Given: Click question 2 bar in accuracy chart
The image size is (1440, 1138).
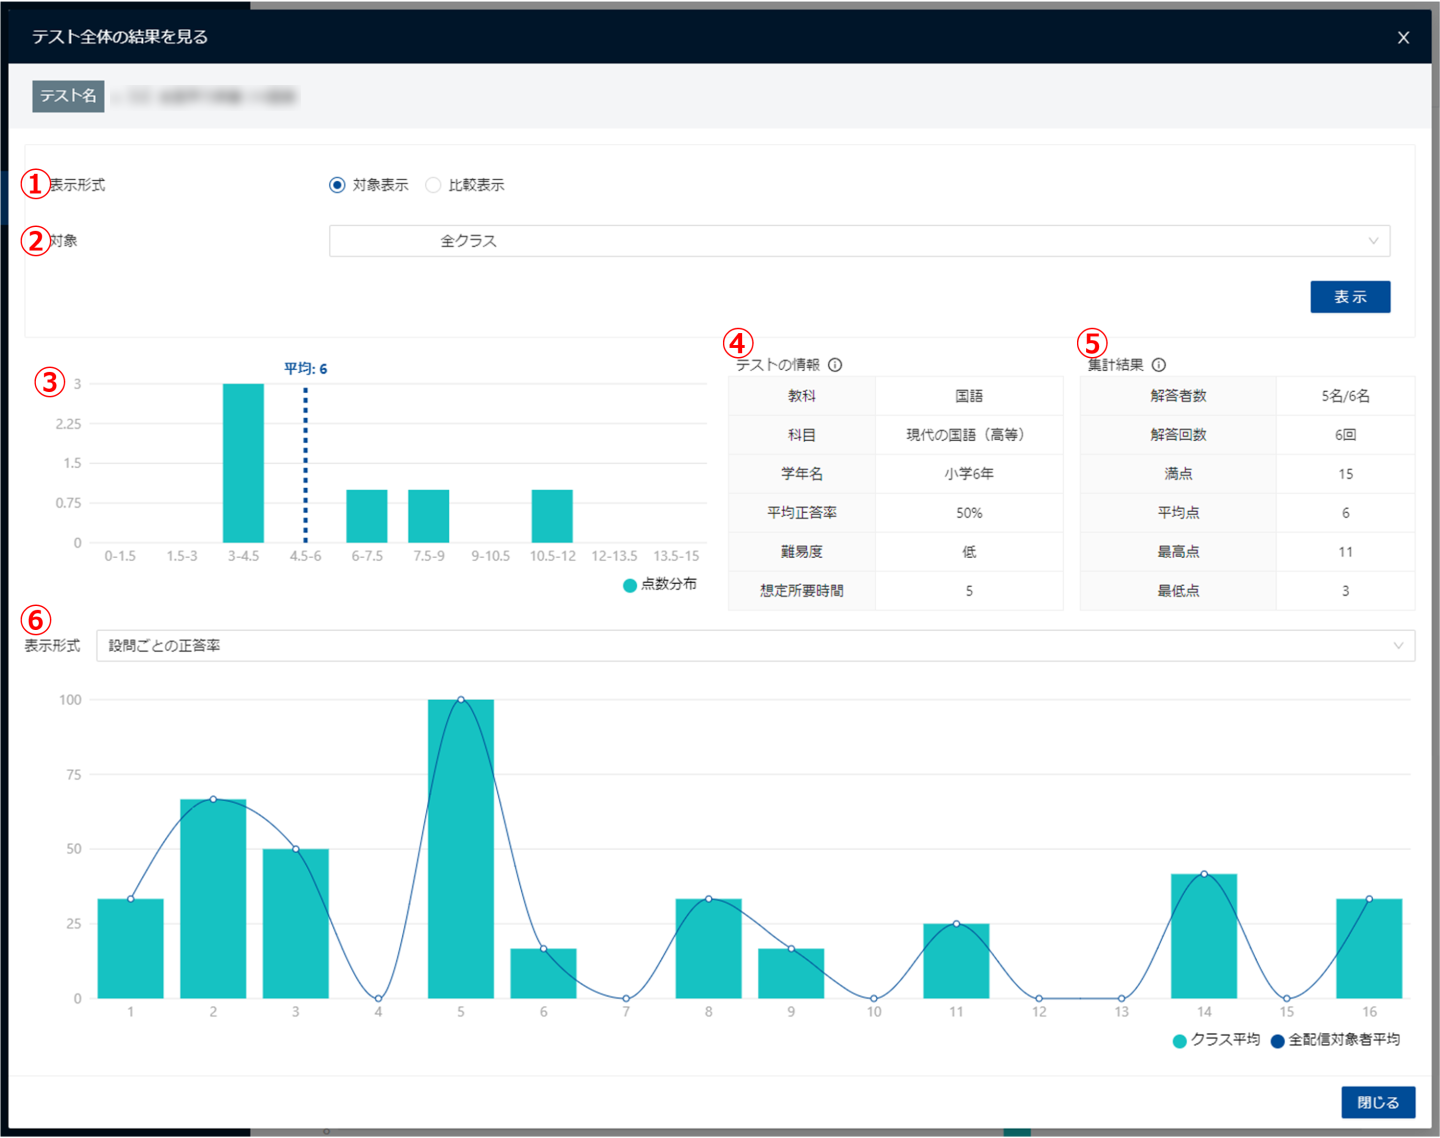Looking at the screenshot, I should 213,898.
